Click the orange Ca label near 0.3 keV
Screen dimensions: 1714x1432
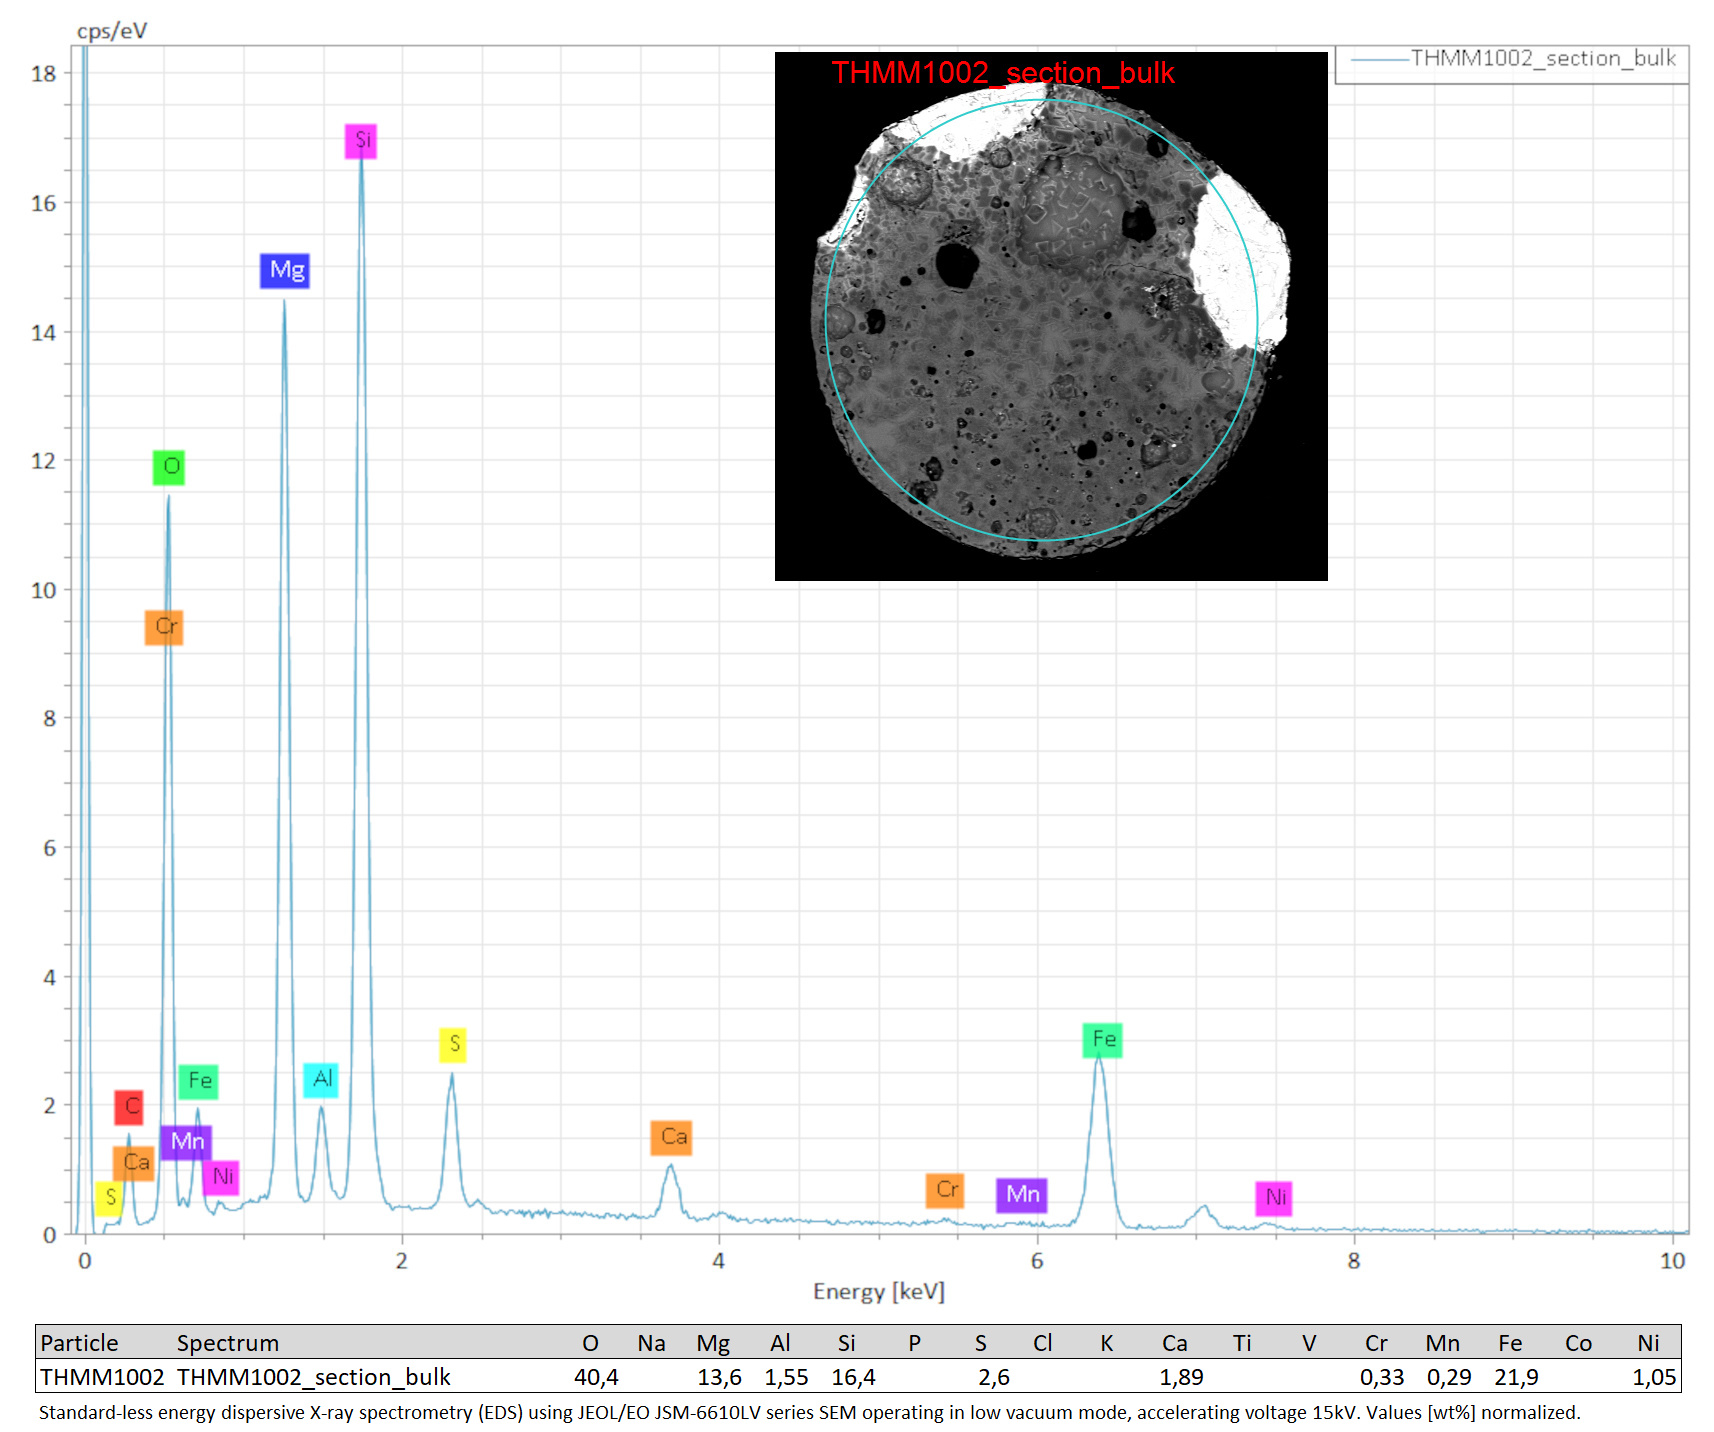134,1163
